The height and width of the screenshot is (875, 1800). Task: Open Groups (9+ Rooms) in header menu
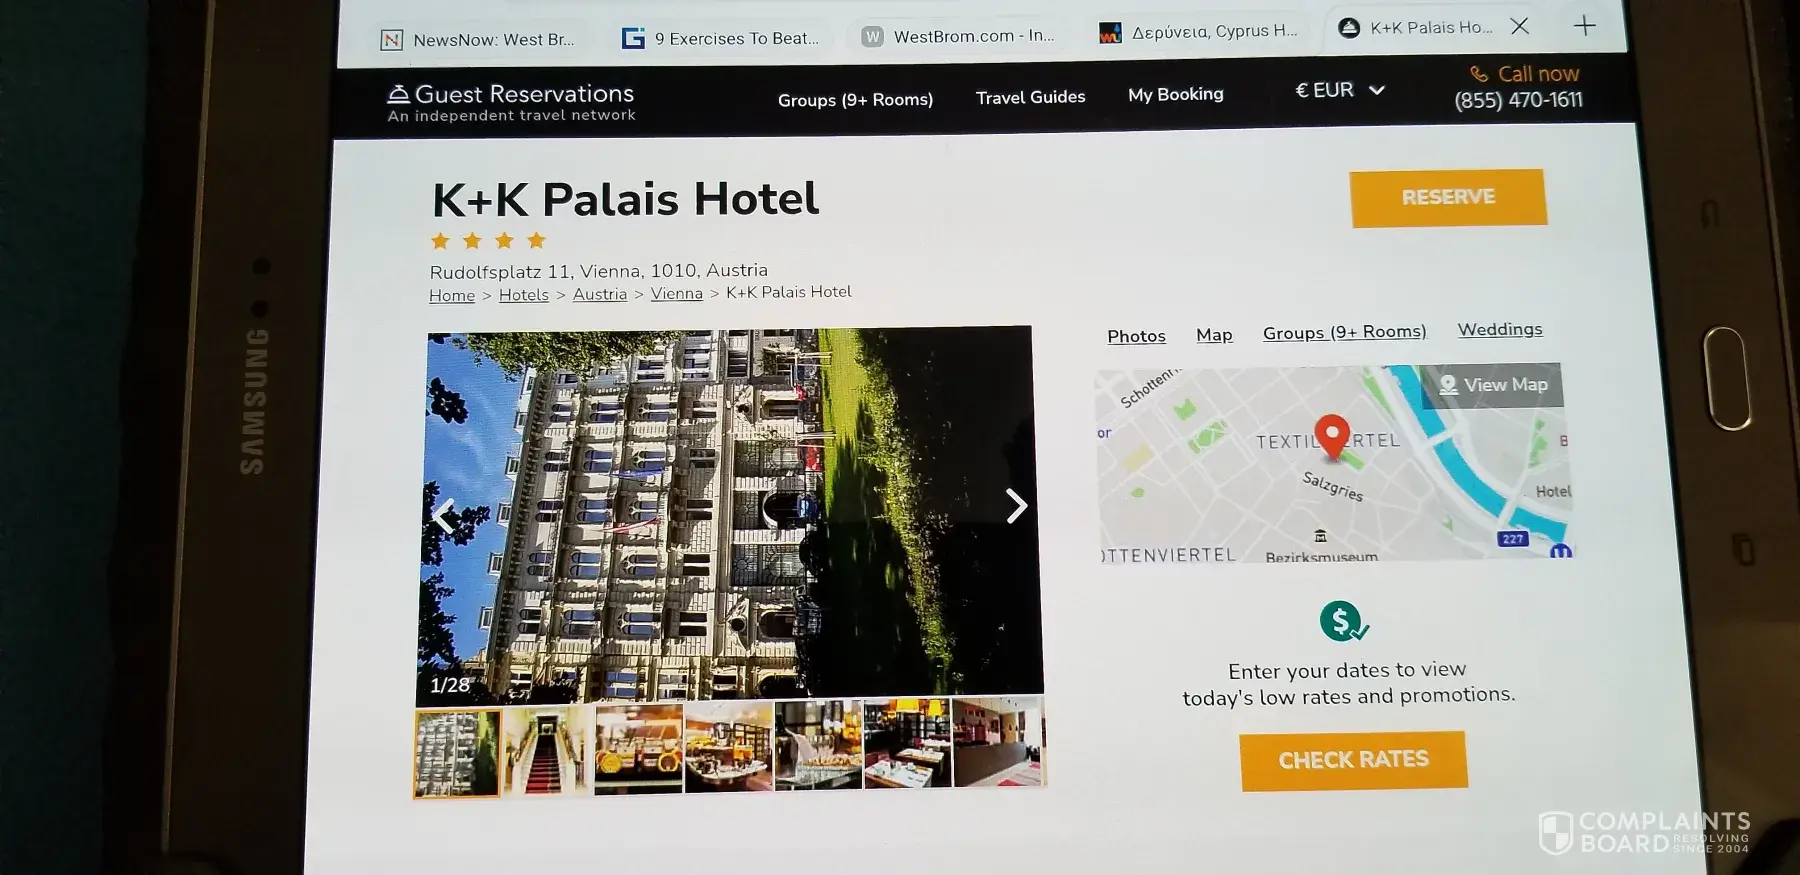(x=855, y=99)
